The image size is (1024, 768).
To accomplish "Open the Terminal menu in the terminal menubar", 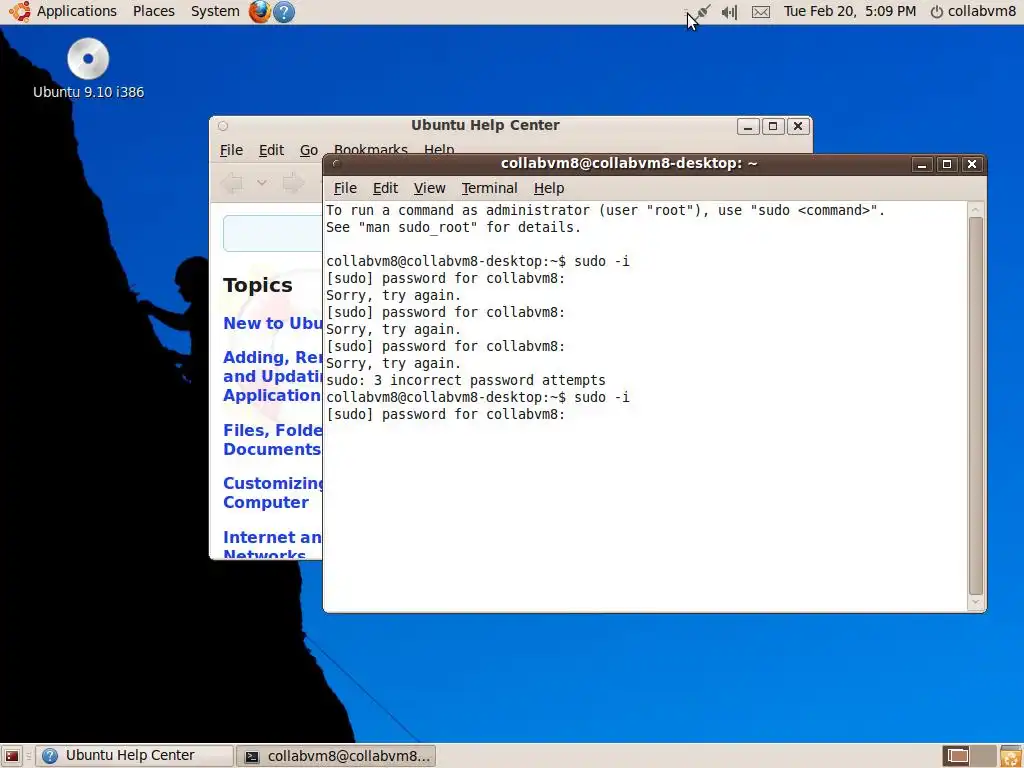I will click(489, 188).
